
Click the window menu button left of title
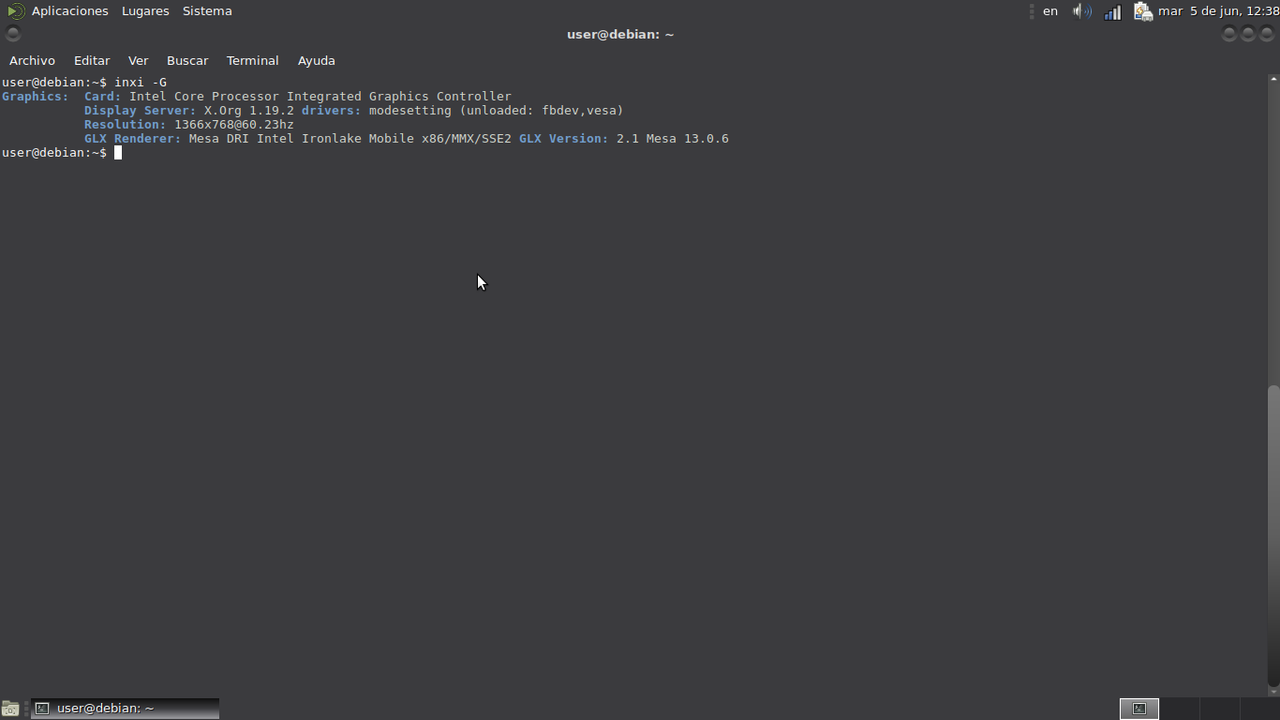(13, 34)
